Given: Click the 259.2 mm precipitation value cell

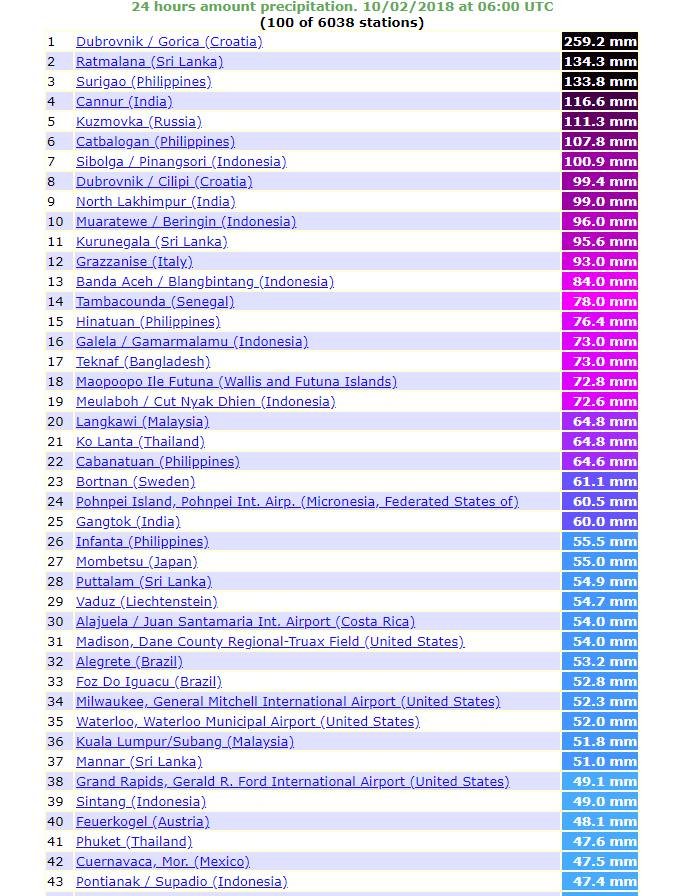Looking at the screenshot, I should coord(599,42).
